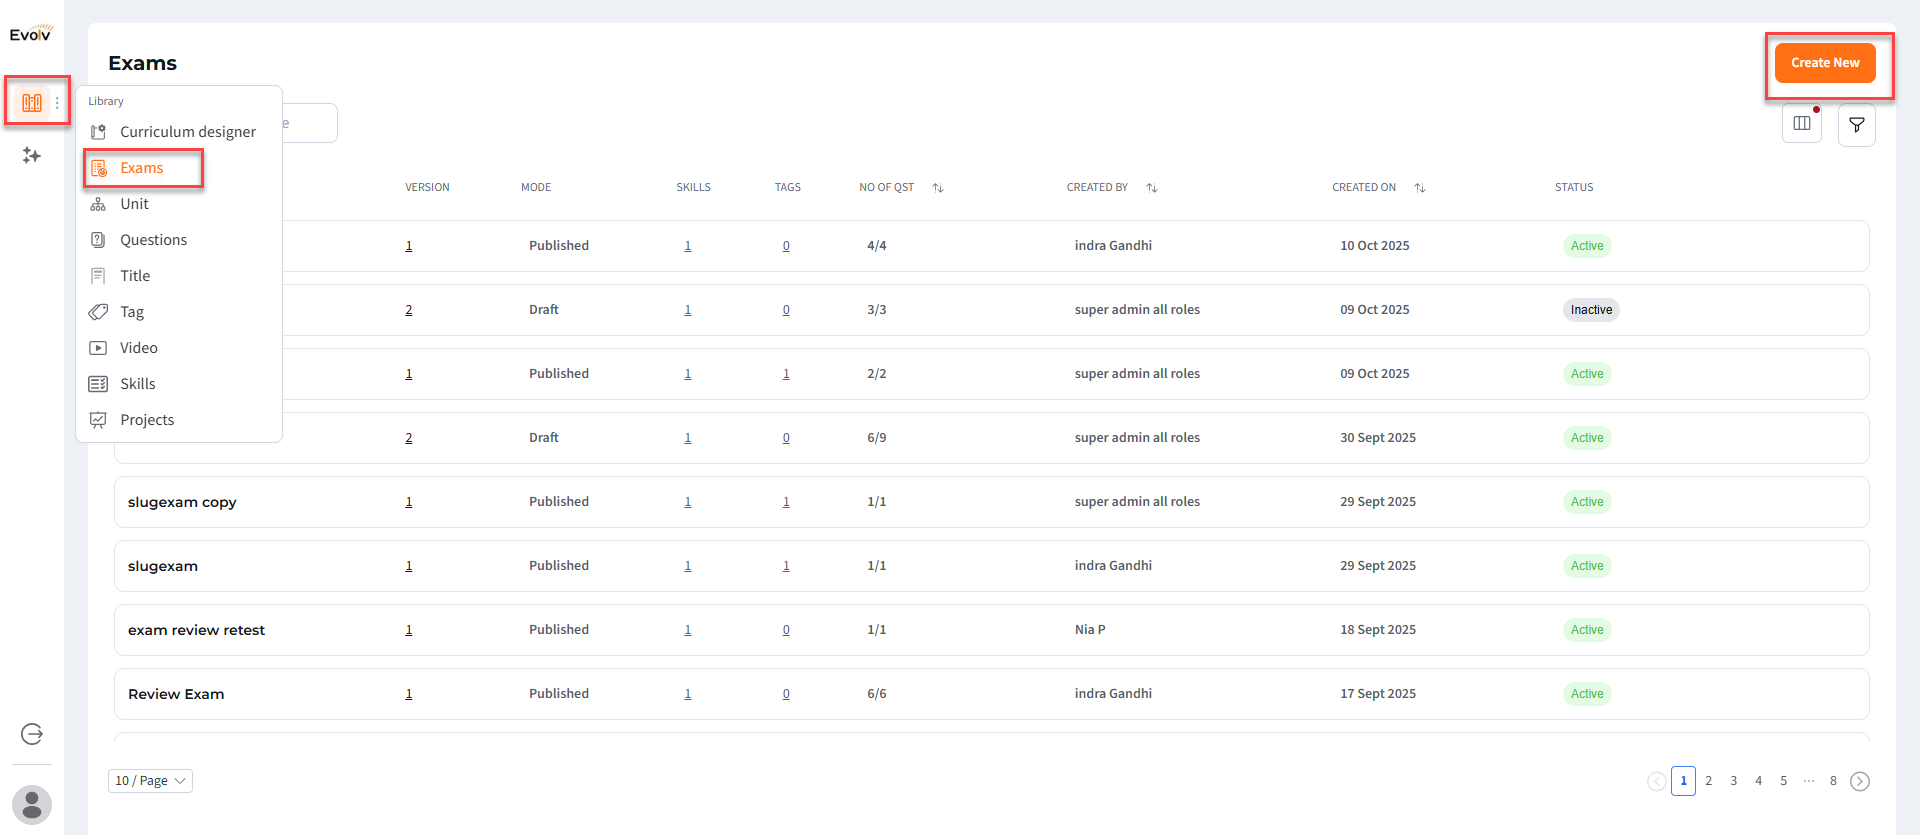Click the Inactive status badge
This screenshot has width=1920, height=835.
pyautogui.click(x=1590, y=310)
